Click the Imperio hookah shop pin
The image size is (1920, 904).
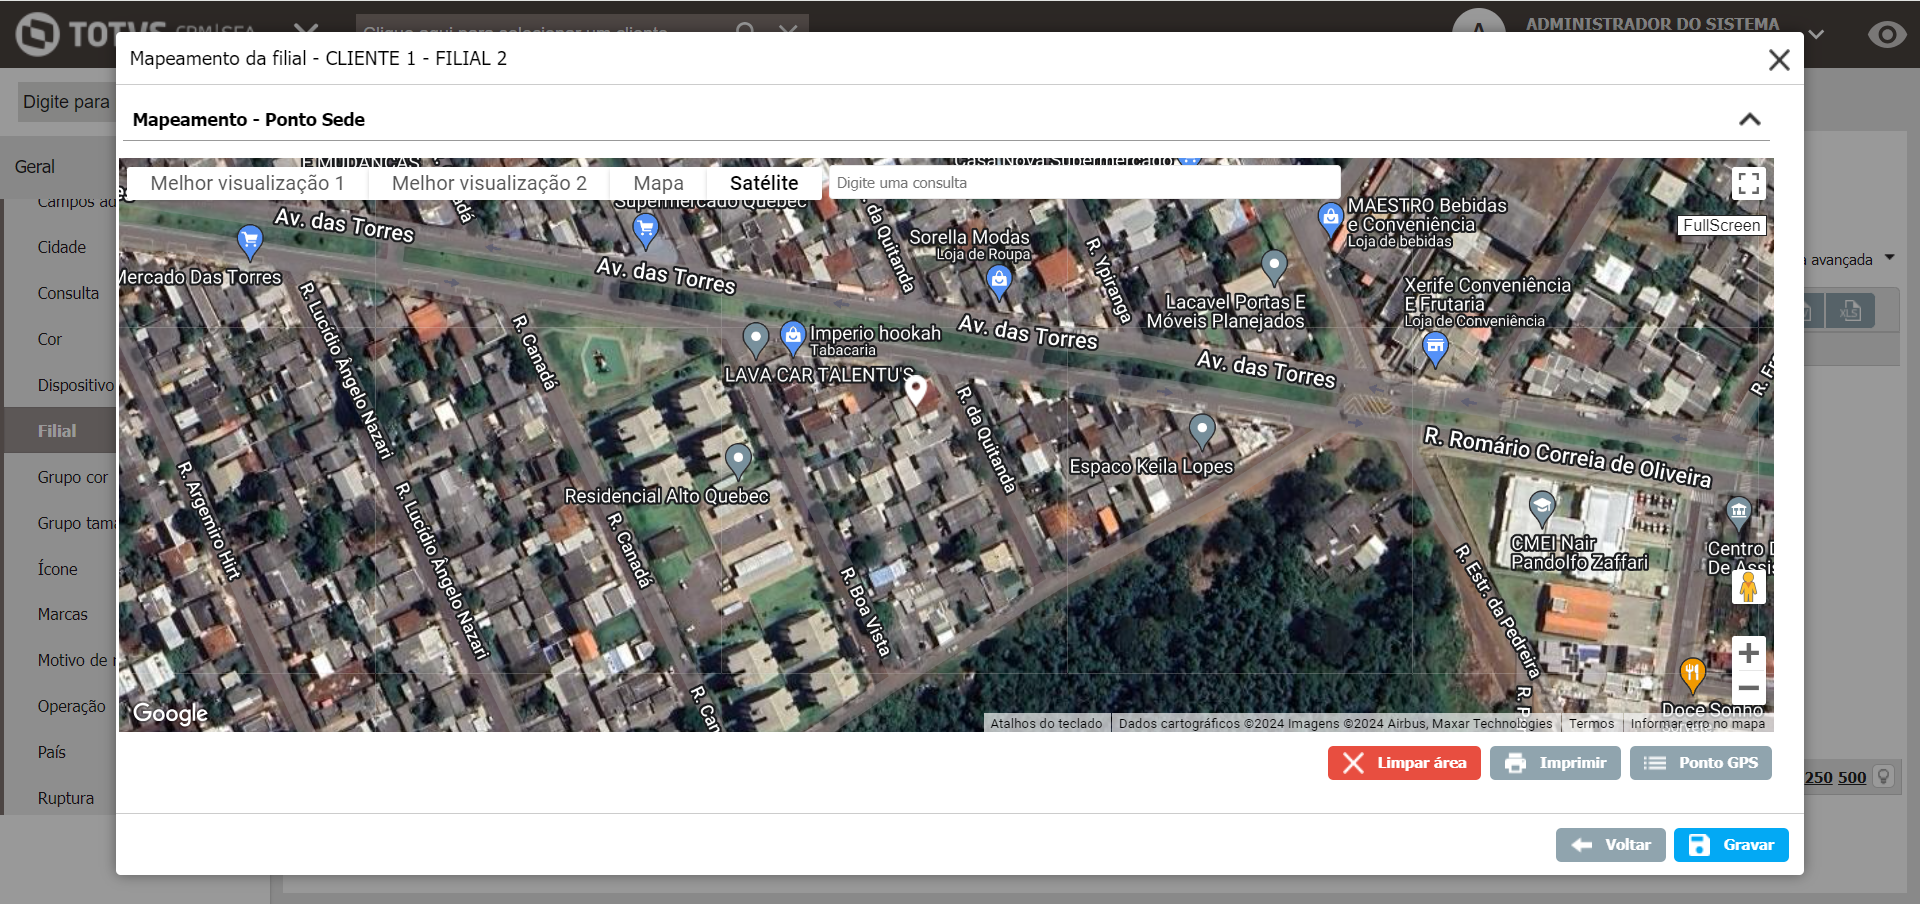coord(793,338)
